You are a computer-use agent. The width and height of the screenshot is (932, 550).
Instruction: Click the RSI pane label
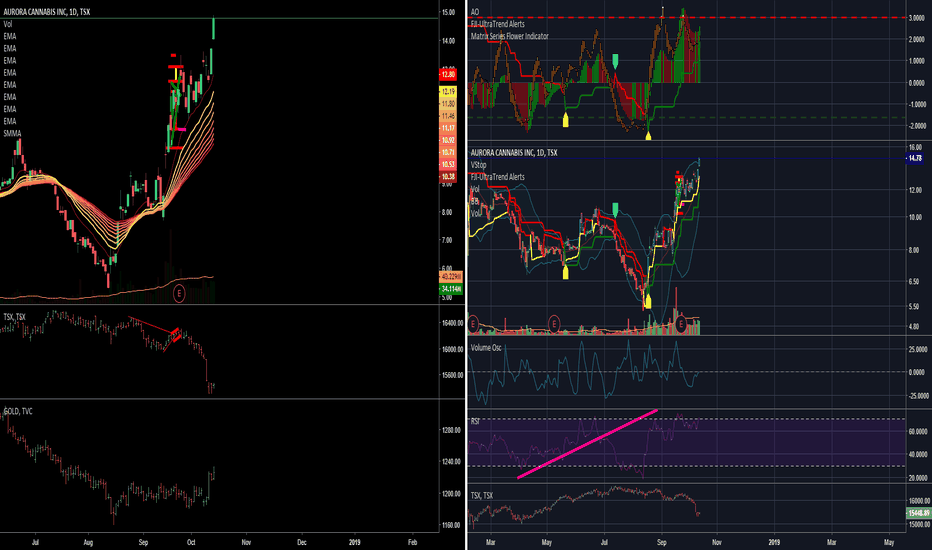pos(476,421)
